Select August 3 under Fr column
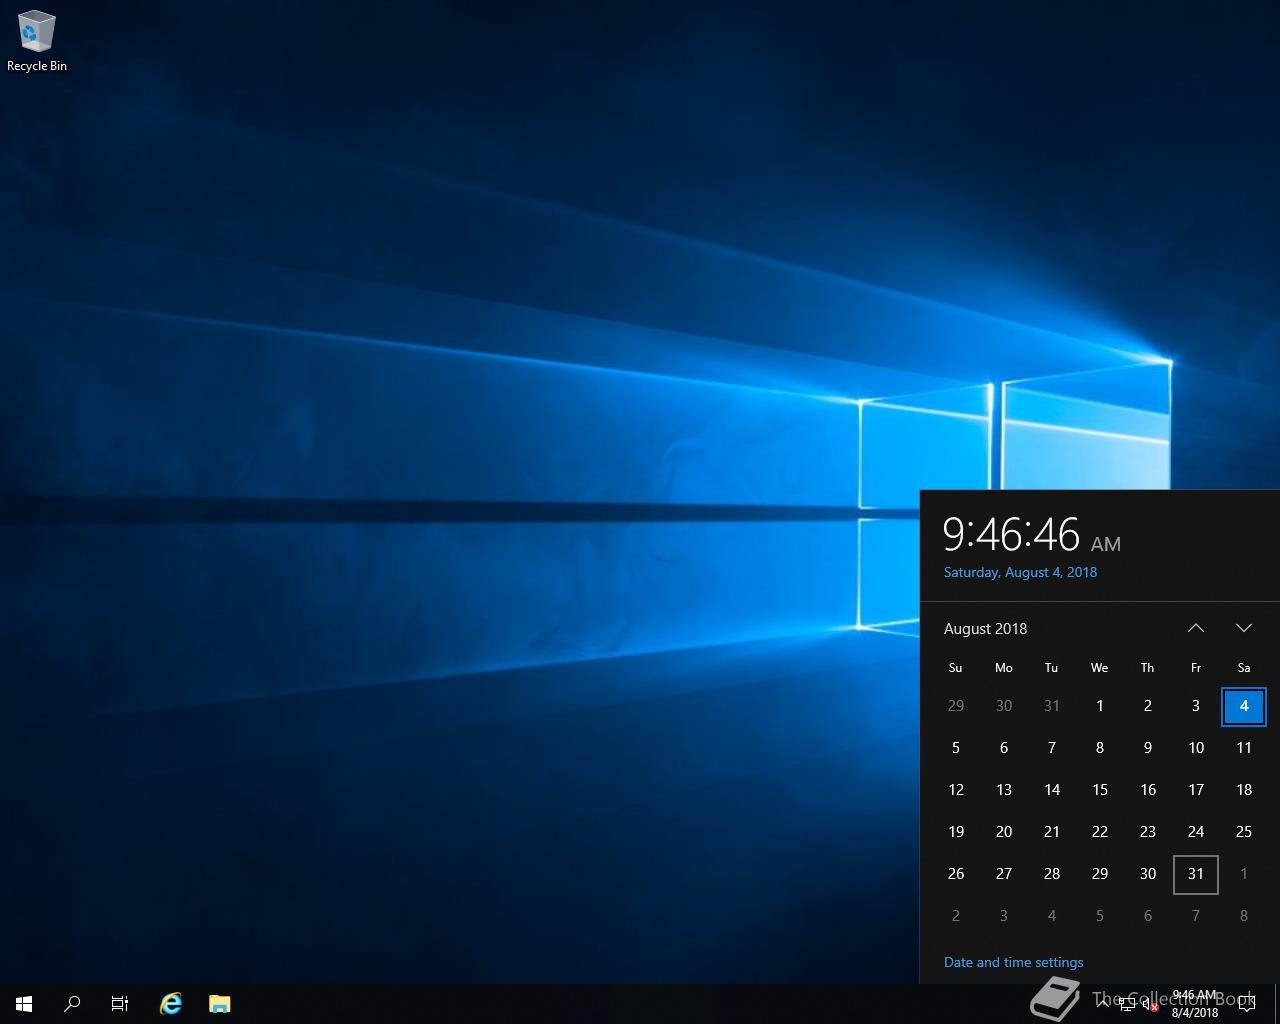The width and height of the screenshot is (1280, 1024). [x=1196, y=706]
